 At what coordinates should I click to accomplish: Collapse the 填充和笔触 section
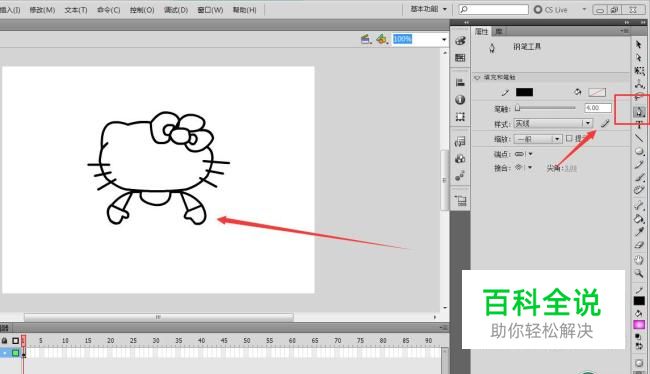(x=477, y=78)
